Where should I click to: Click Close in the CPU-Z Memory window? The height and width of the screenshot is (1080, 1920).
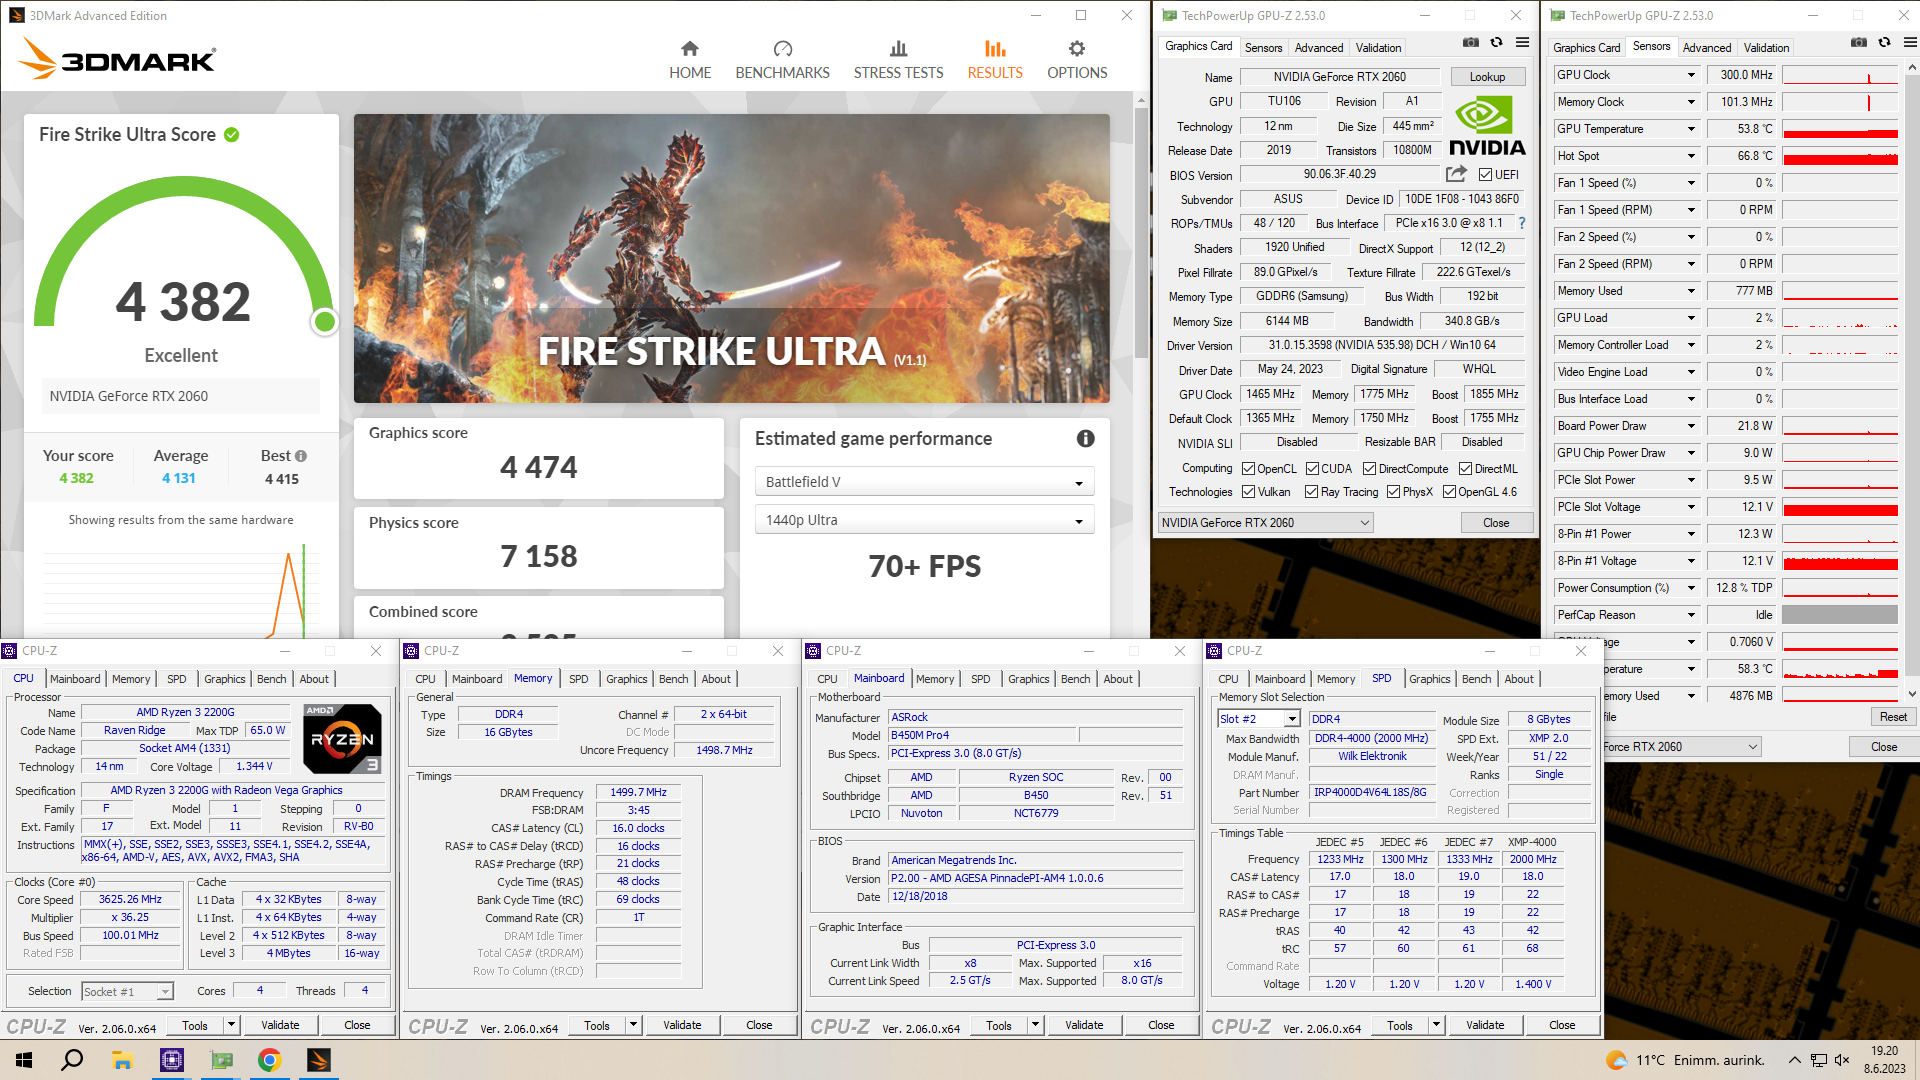pos(759,1025)
